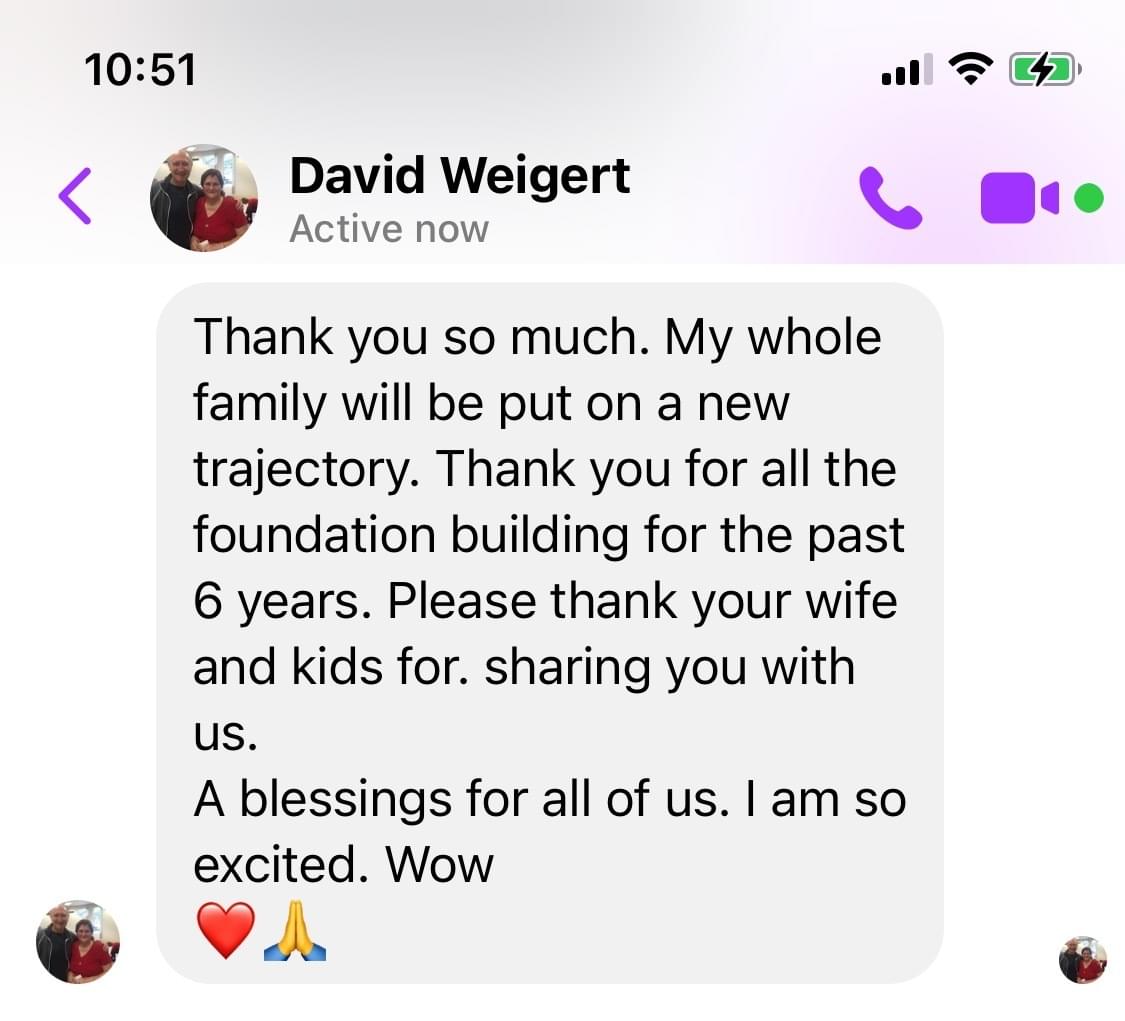The height and width of the screenshot is (1021, 1125).
Task: Click the small seen-receipt avatar
Action: point(1083,959)
